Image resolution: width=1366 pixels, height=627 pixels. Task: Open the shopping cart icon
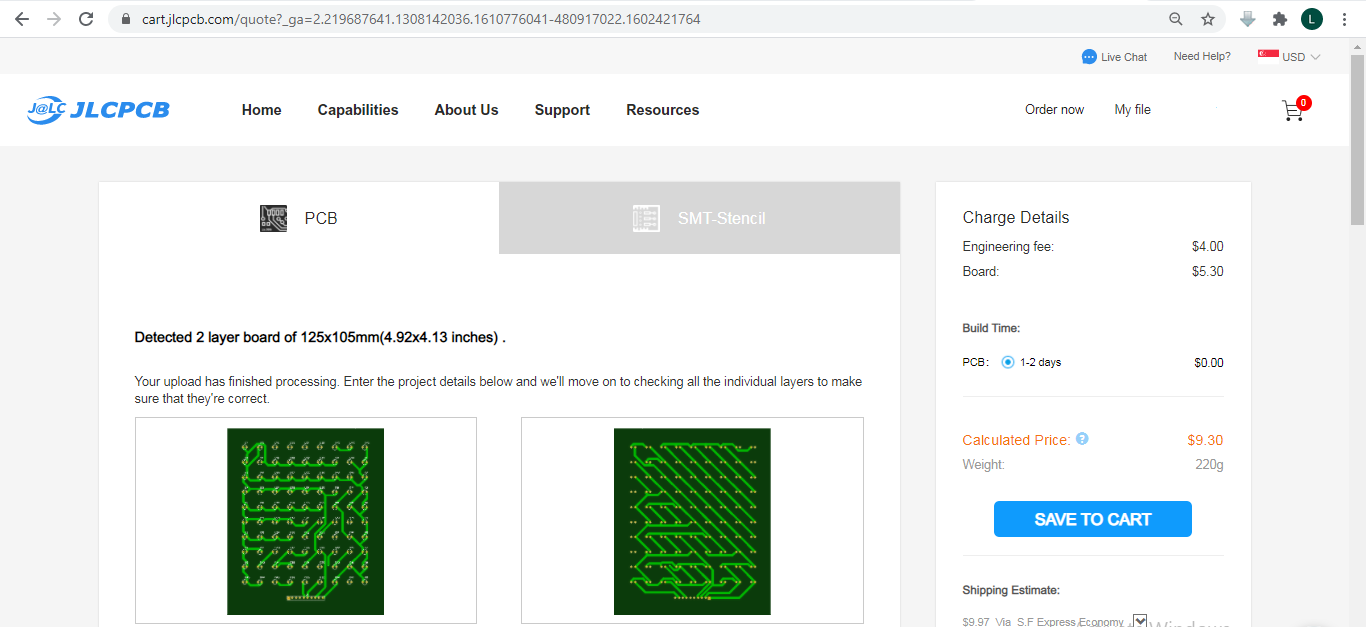click(x=1293, y=110)
